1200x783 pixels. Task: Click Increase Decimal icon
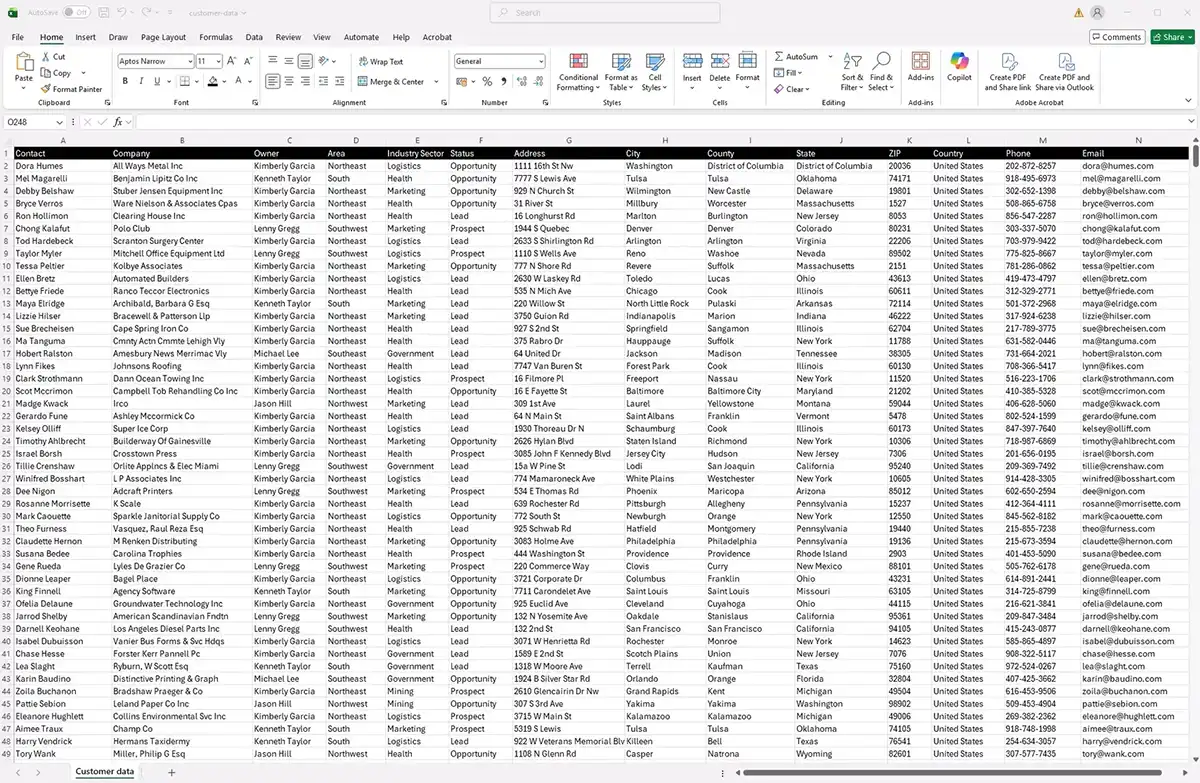click(x=523, y=82)
